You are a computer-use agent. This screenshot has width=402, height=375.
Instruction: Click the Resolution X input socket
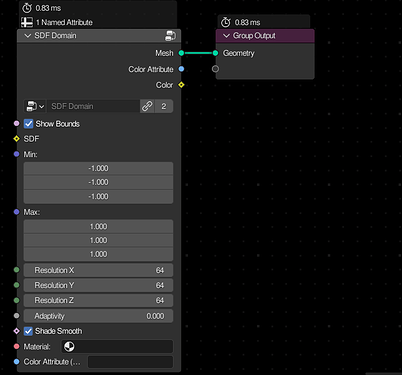pos(17,270)
